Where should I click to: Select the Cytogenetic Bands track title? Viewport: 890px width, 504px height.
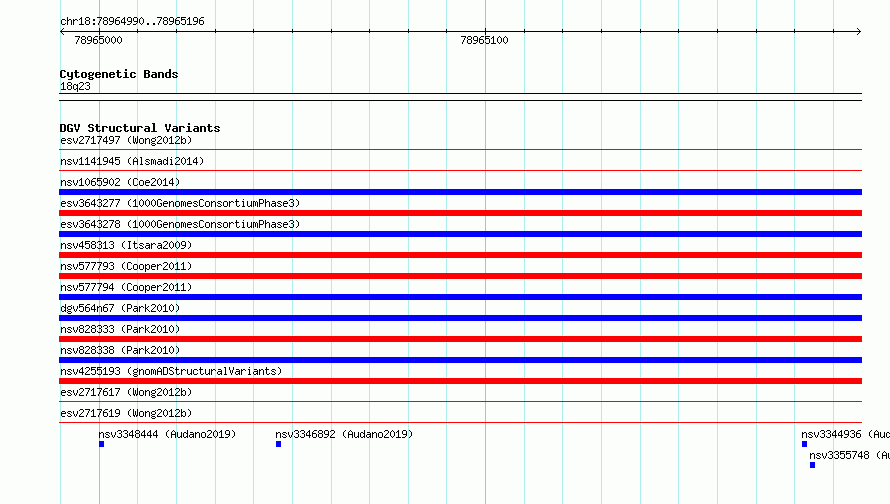point(119,74)
